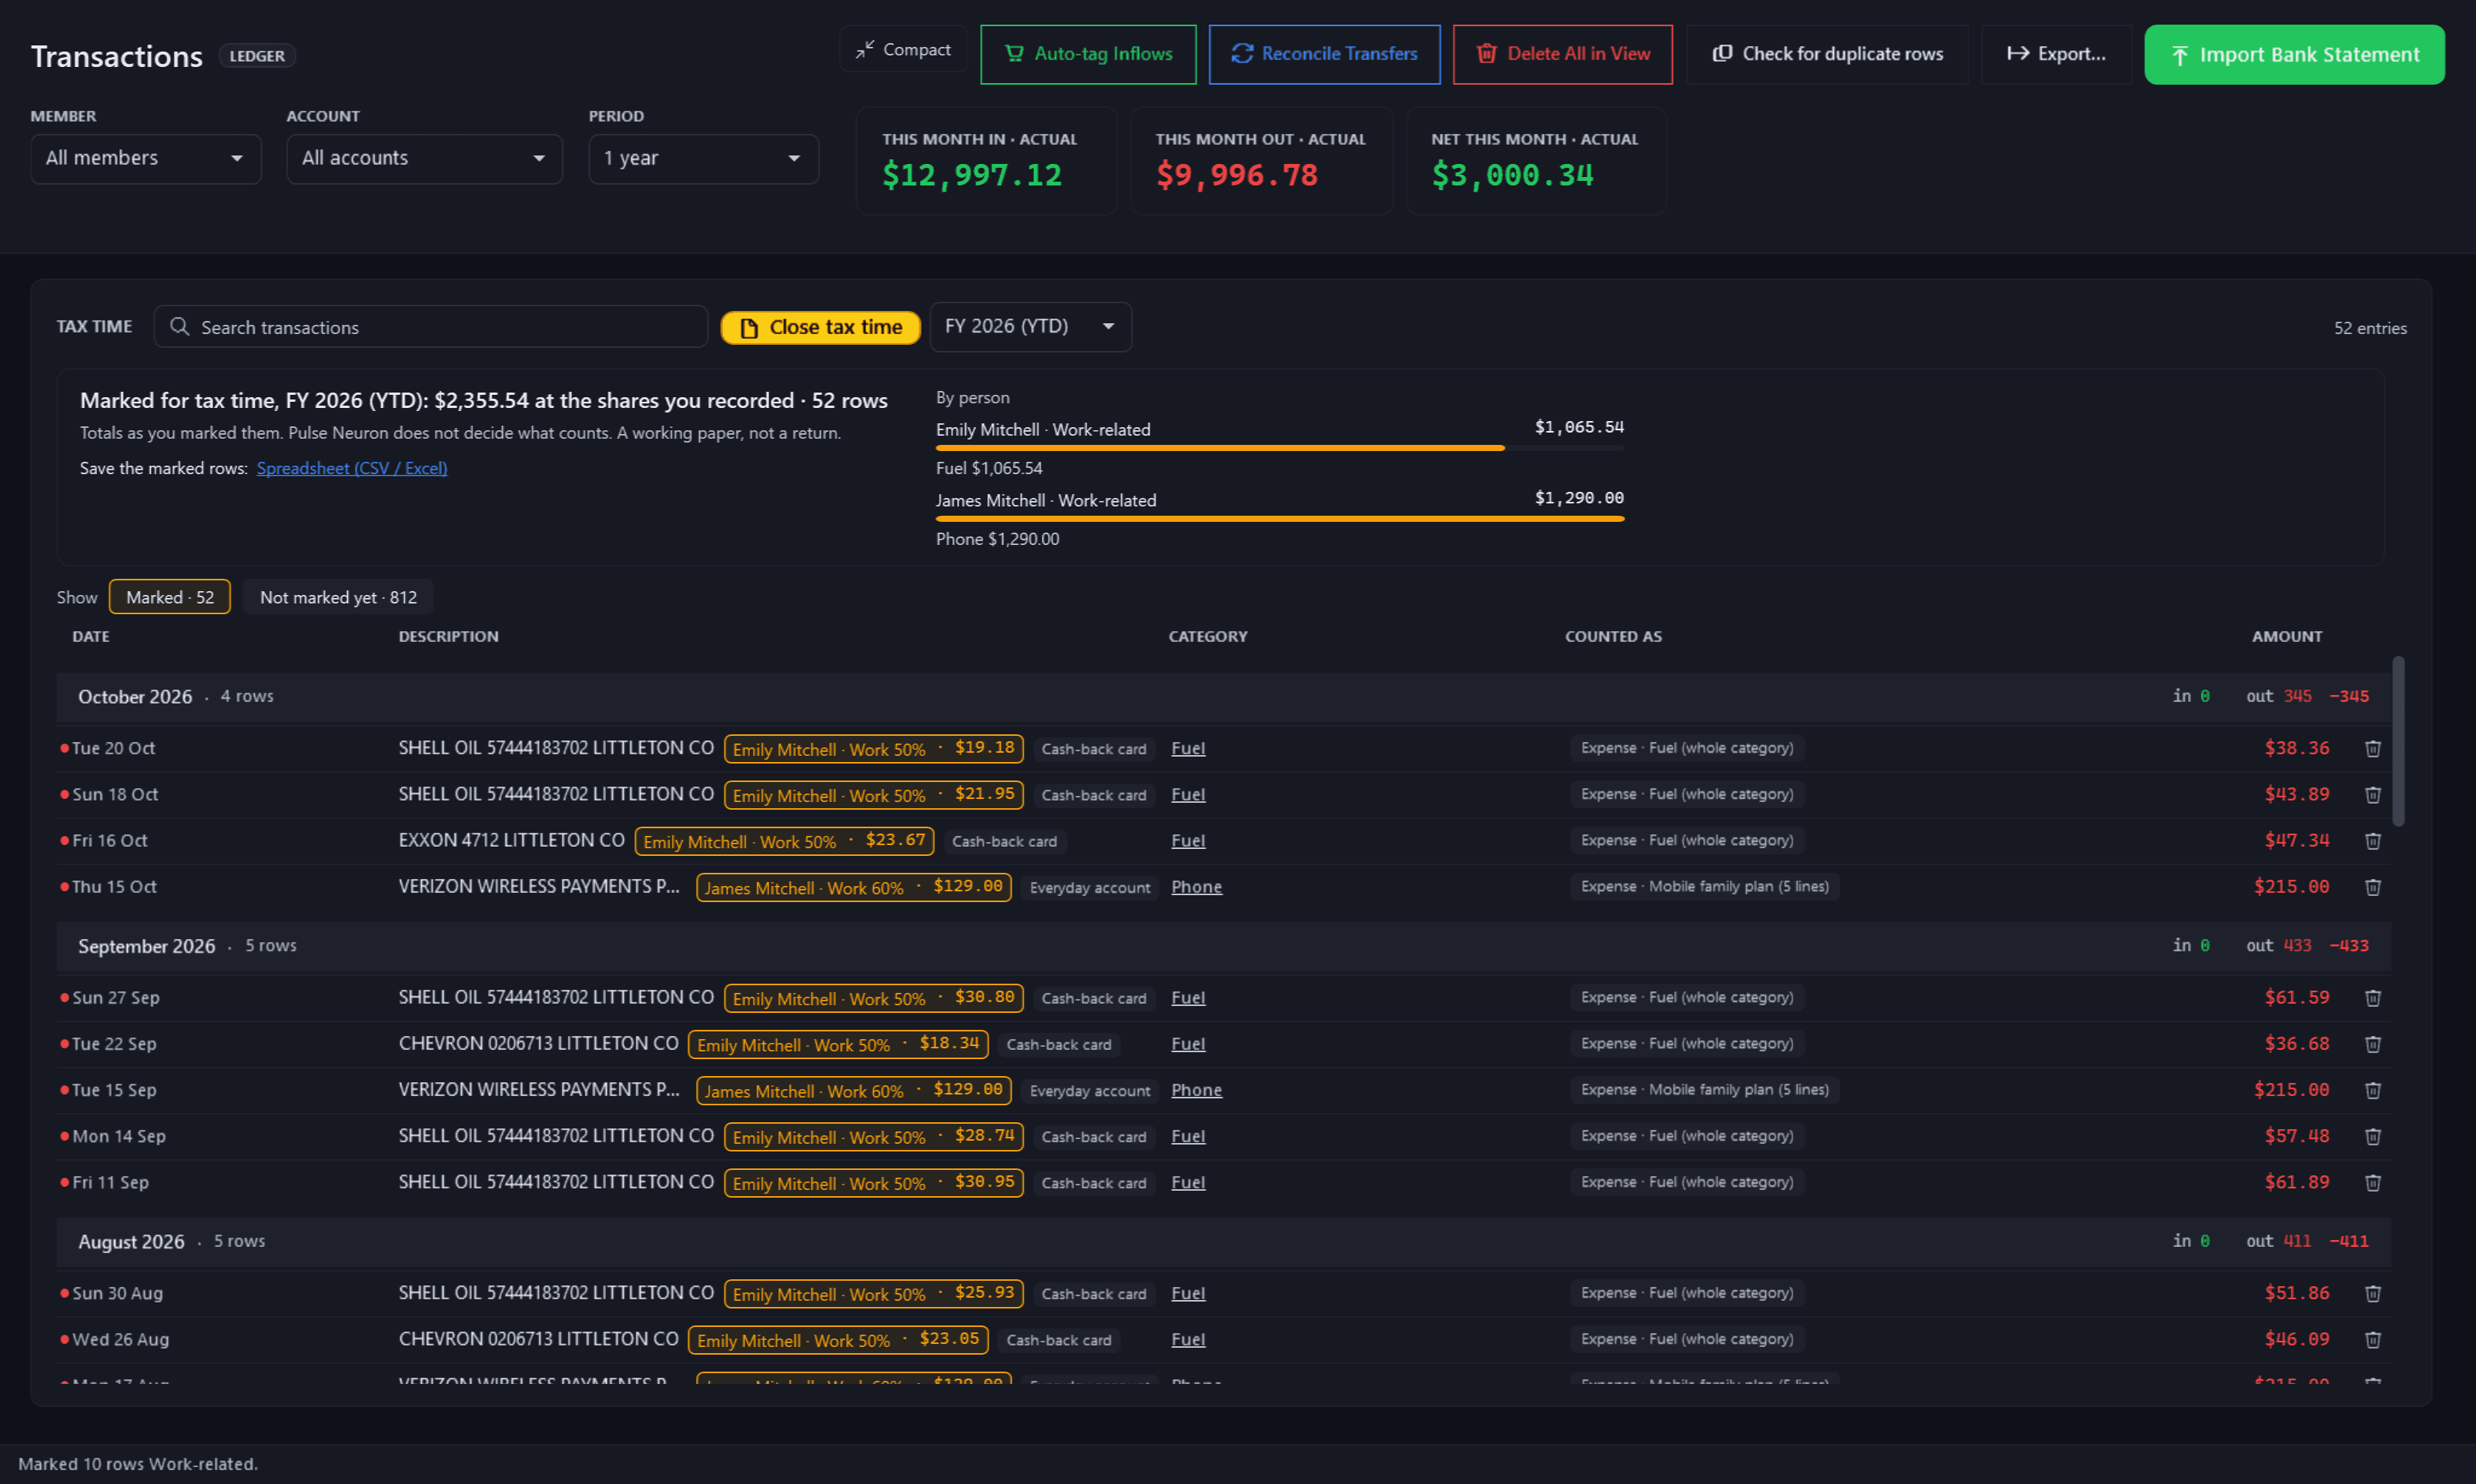Click the Emily Mitchell work-related progress bar

1279,448
